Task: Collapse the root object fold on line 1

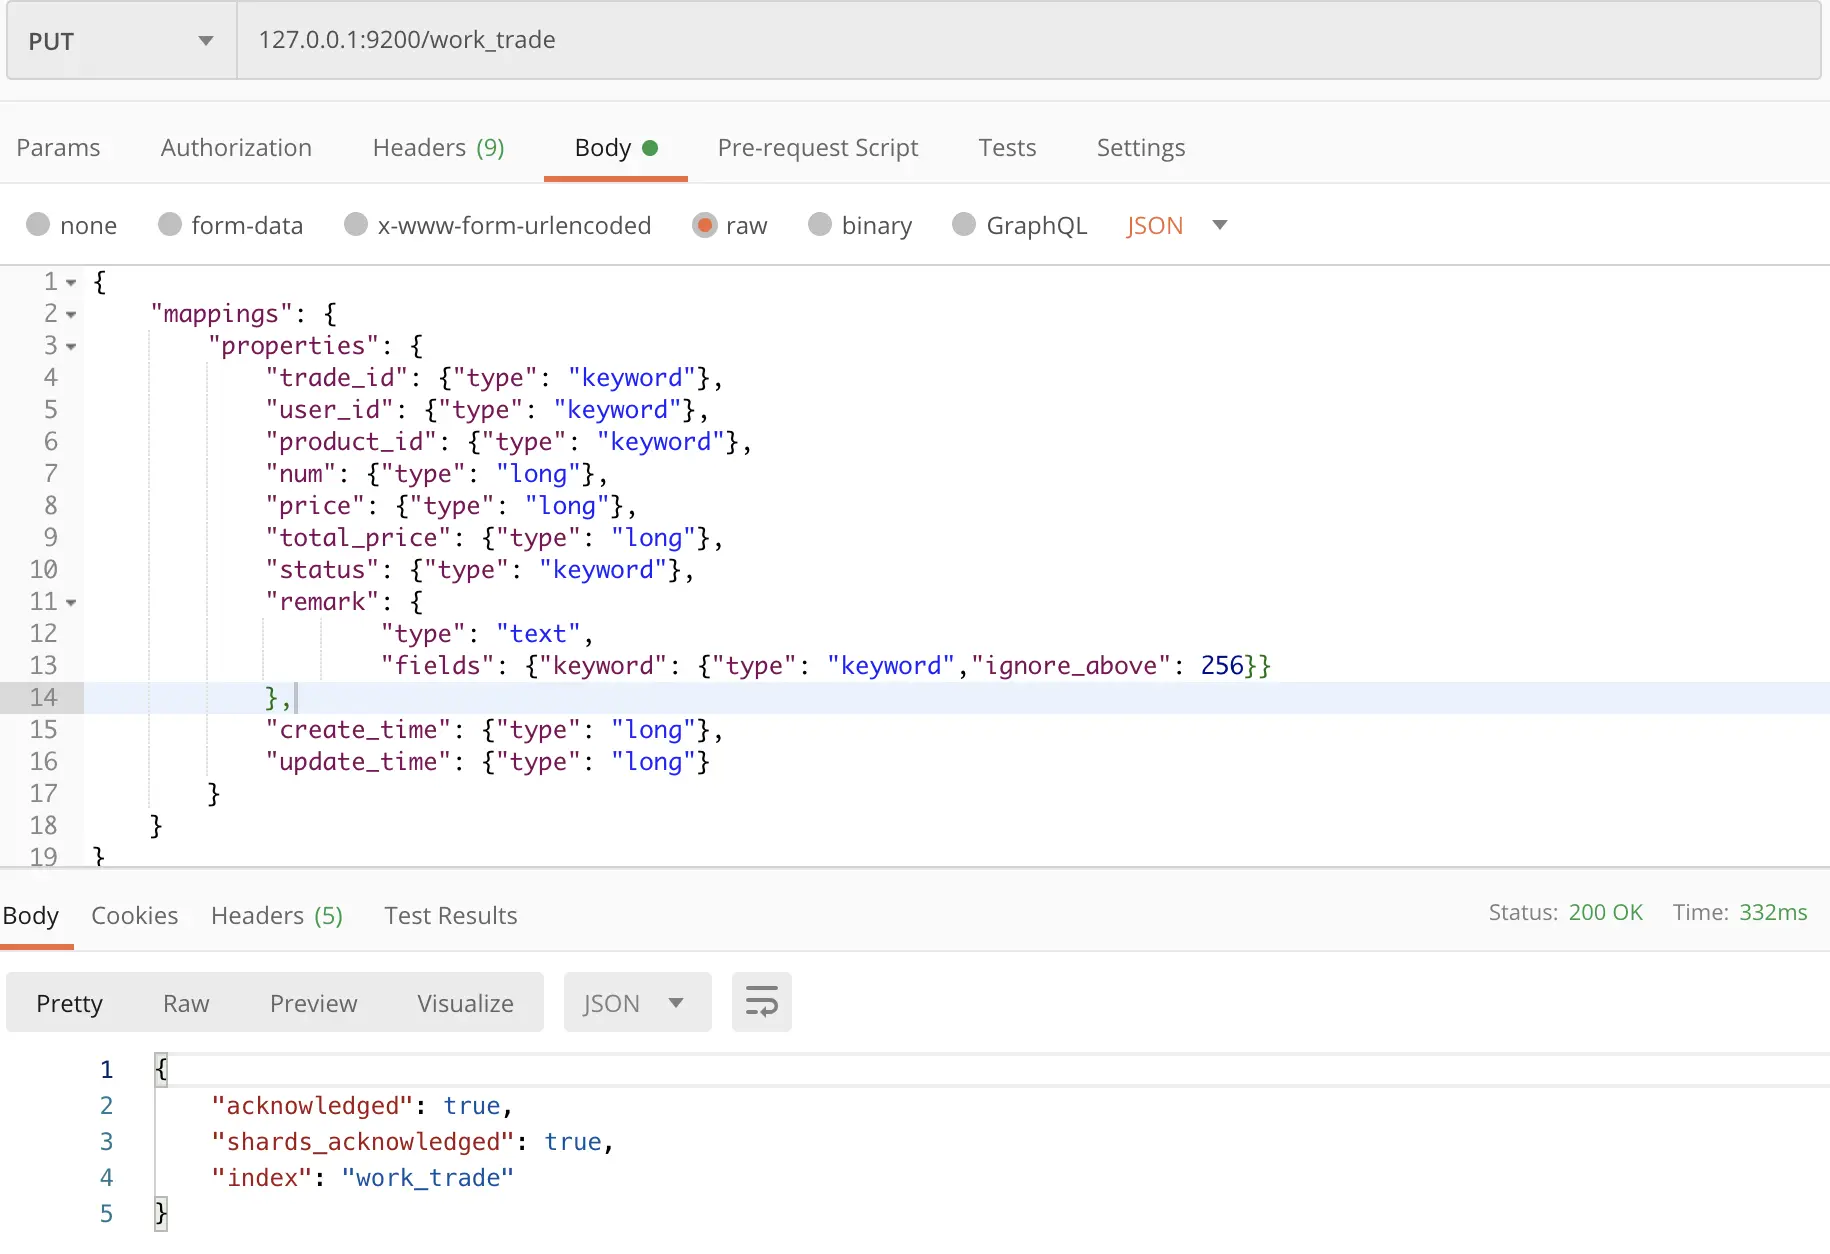Action: click(71, 283)
